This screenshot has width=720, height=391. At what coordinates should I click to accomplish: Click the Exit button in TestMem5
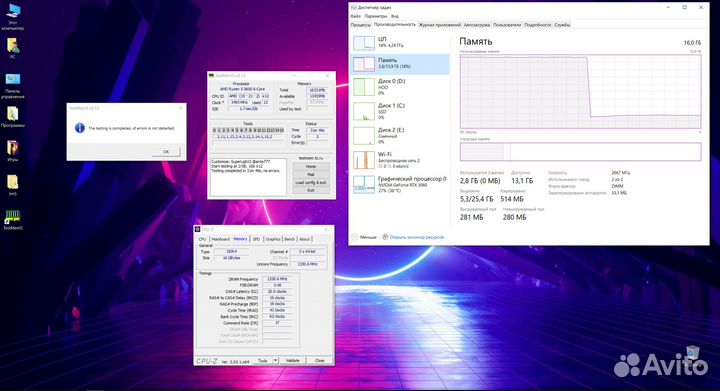click(311, 190)
